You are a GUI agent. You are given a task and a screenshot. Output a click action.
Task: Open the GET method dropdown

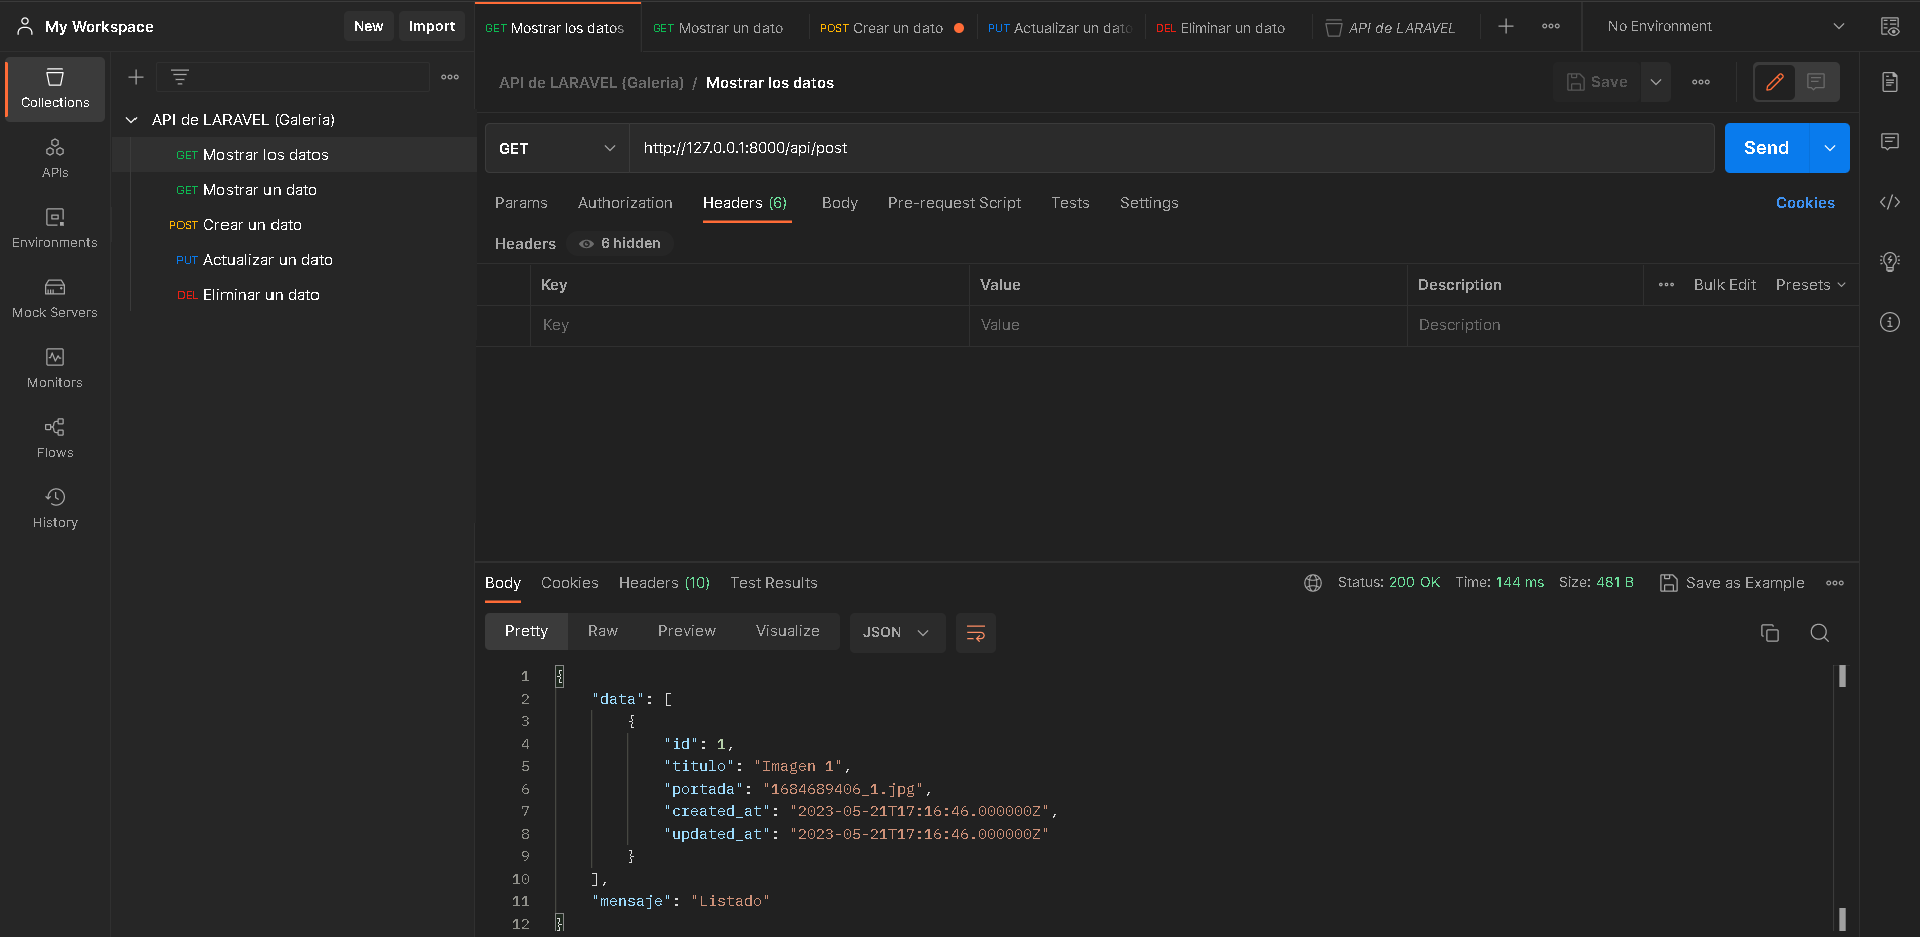click(x=557, y=148)
